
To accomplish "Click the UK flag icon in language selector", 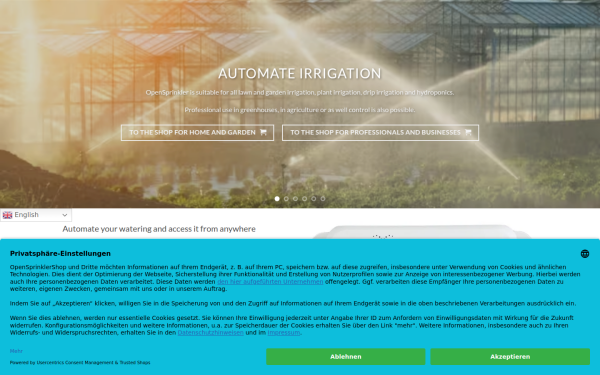I will (x=7, y=215).
